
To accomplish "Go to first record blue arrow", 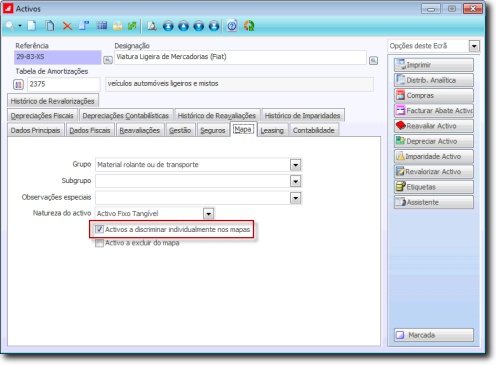I will click(x=168, y=26).
